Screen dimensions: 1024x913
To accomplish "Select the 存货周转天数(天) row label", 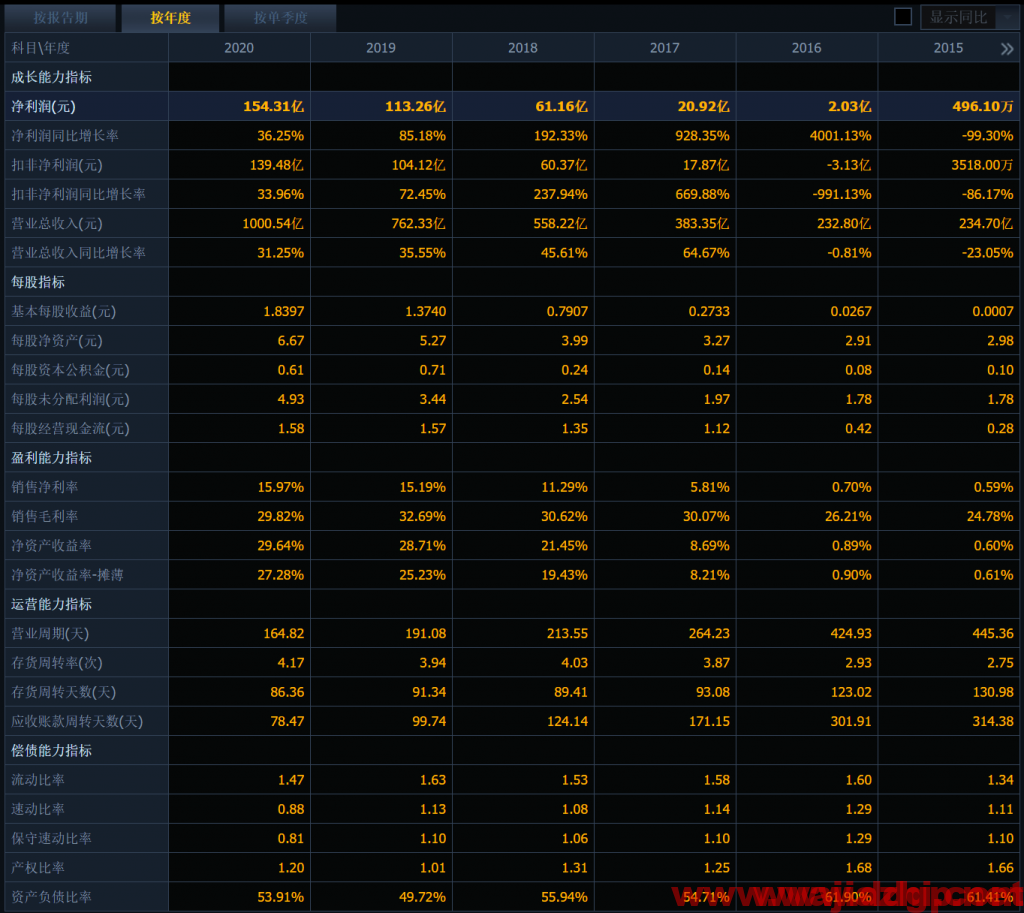I will (86, 692).
